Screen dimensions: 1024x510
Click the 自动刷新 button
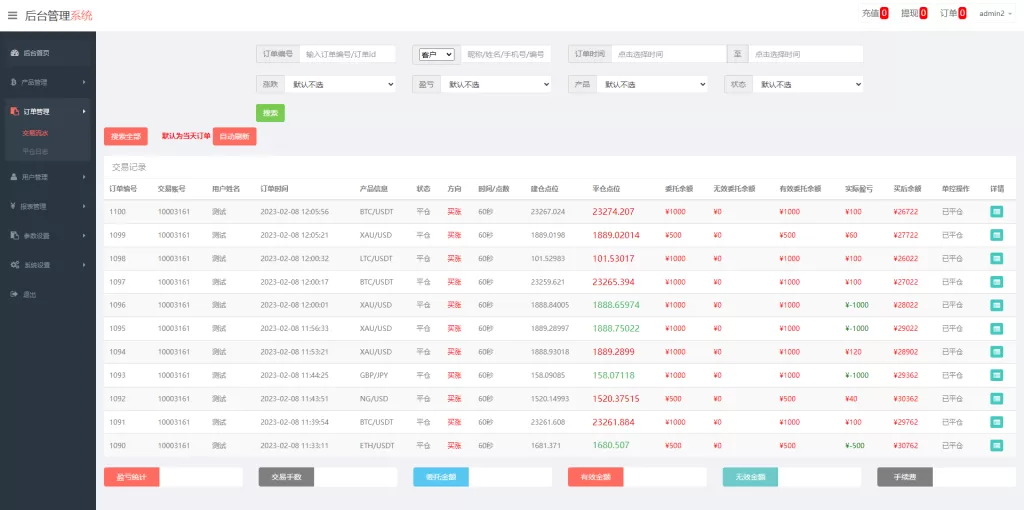pos(234,136)
